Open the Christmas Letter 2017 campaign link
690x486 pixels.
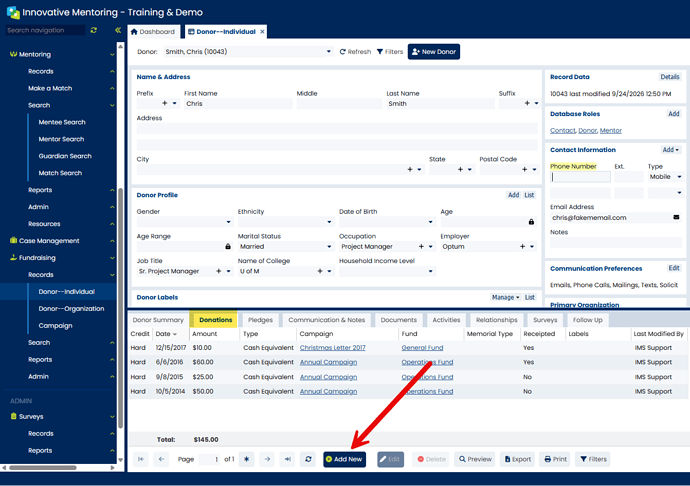pos(332,348)
